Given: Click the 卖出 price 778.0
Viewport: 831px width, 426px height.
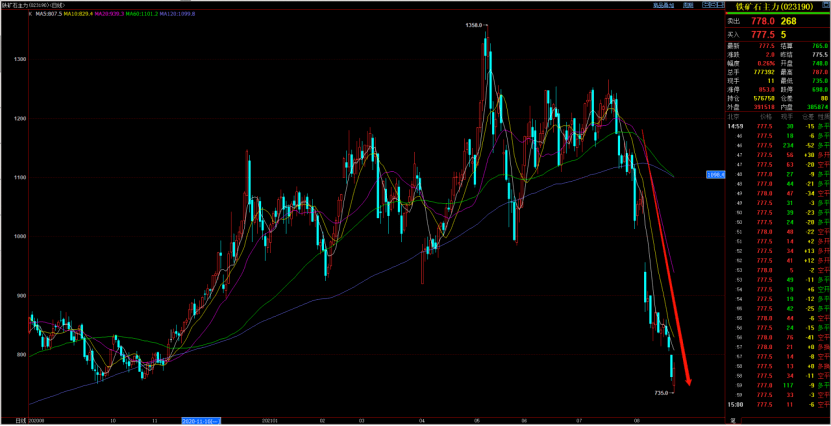Looking at the screenshot, I should 764,21.
